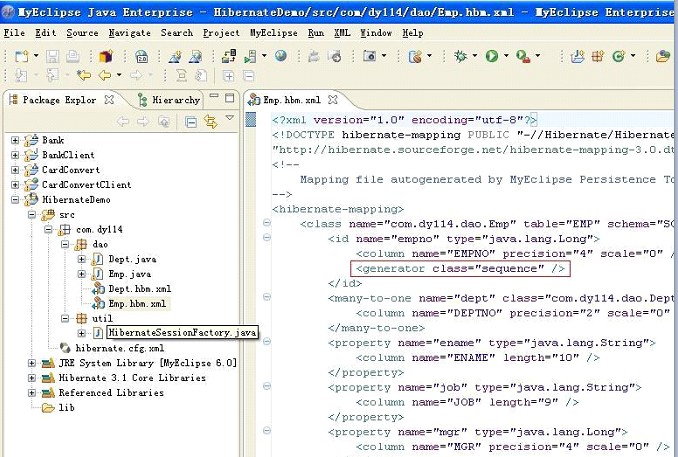The height and width of the screenshot is (457, 678).
Task: Expand the Hibernate 3.1 Core Libraries node
Action: click(32, 378)
